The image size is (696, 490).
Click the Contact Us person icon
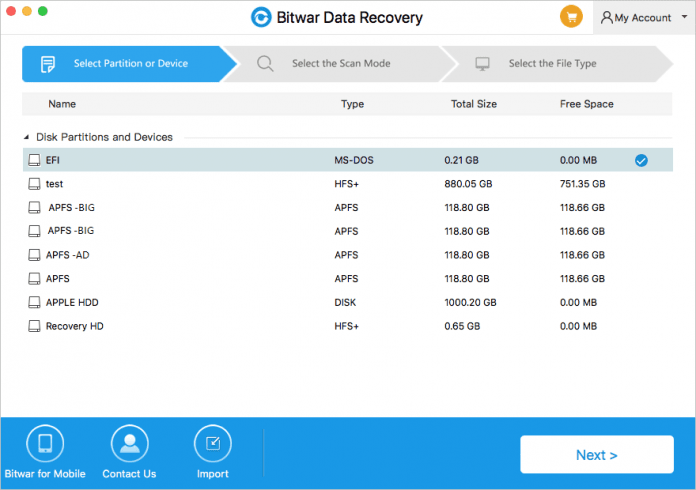coord(129,442)
